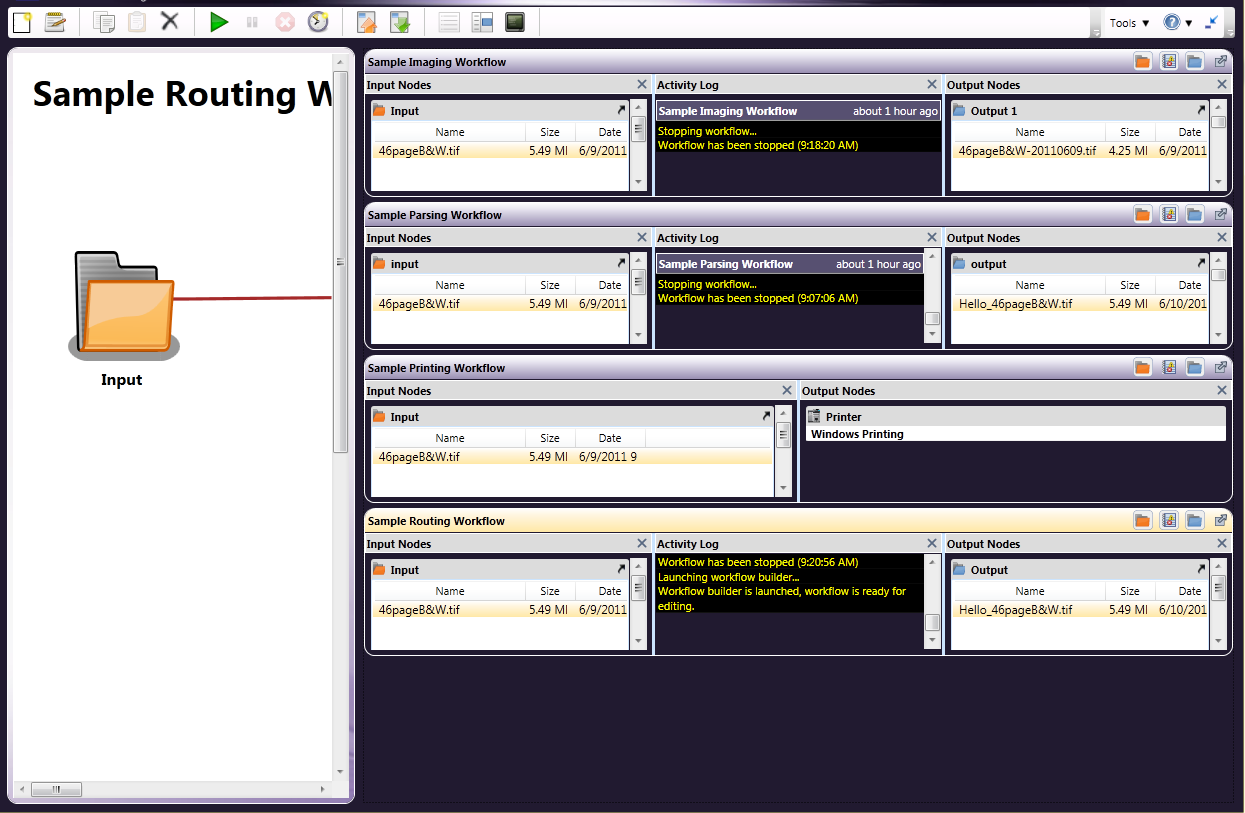
Task: Select 46pageB&W.tif in Sample Printing Input
Action: click(x=572, y=457)
